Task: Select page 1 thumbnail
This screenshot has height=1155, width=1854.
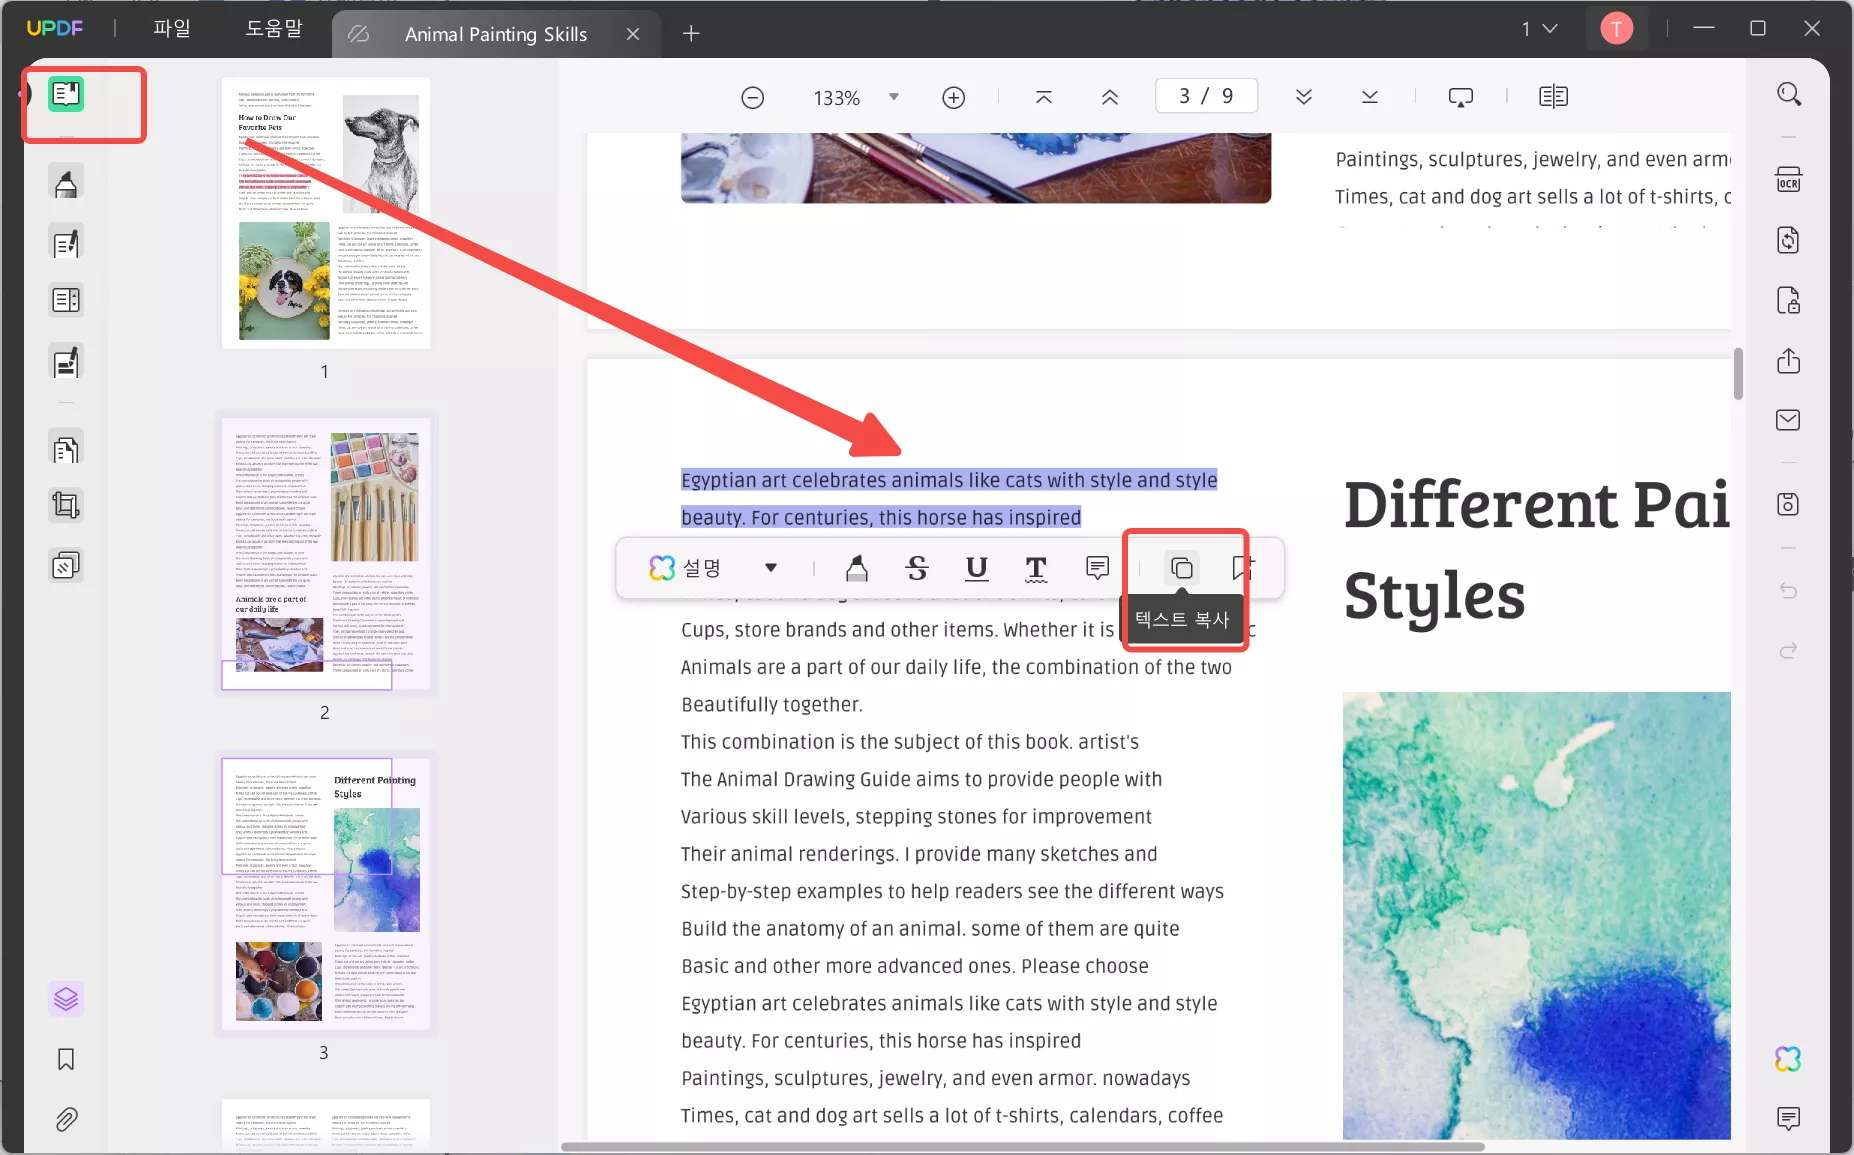Action: tap(326, 213)
